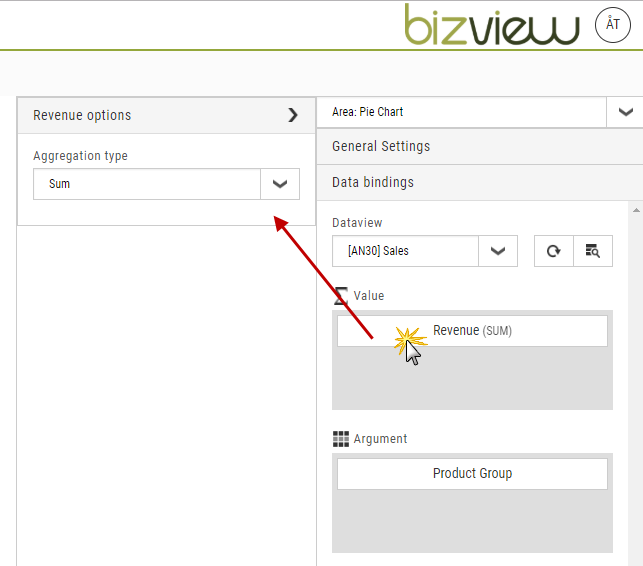Viewport: 643px width, 566px height.
Task: Open the ÅT user avatar menu
Action: click(613, 25)
